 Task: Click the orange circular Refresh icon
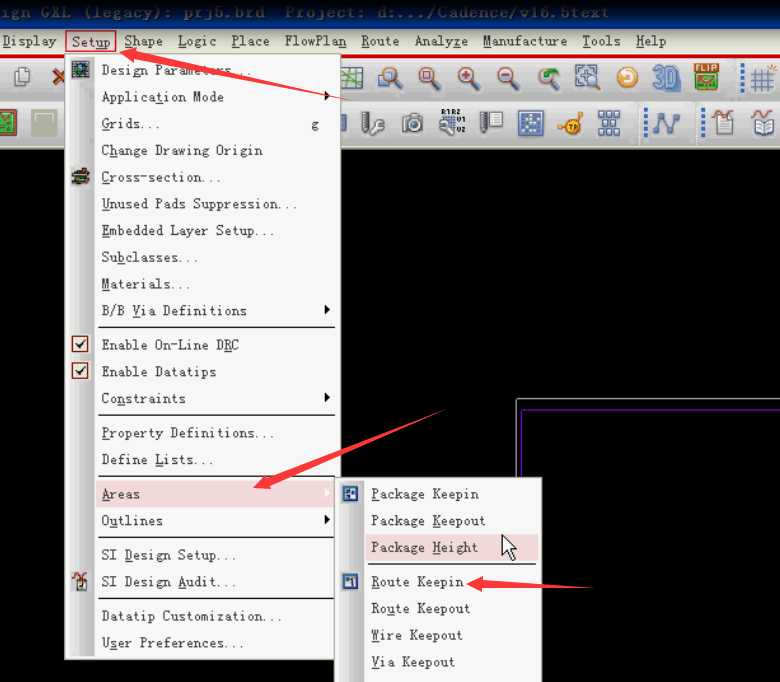627,78
